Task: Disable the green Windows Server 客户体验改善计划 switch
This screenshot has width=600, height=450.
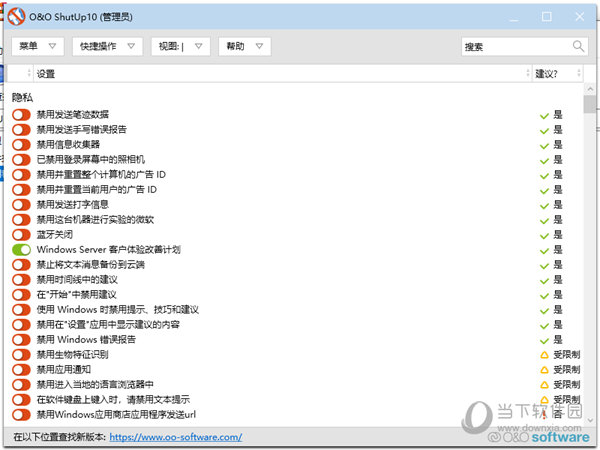Action: 21,249
